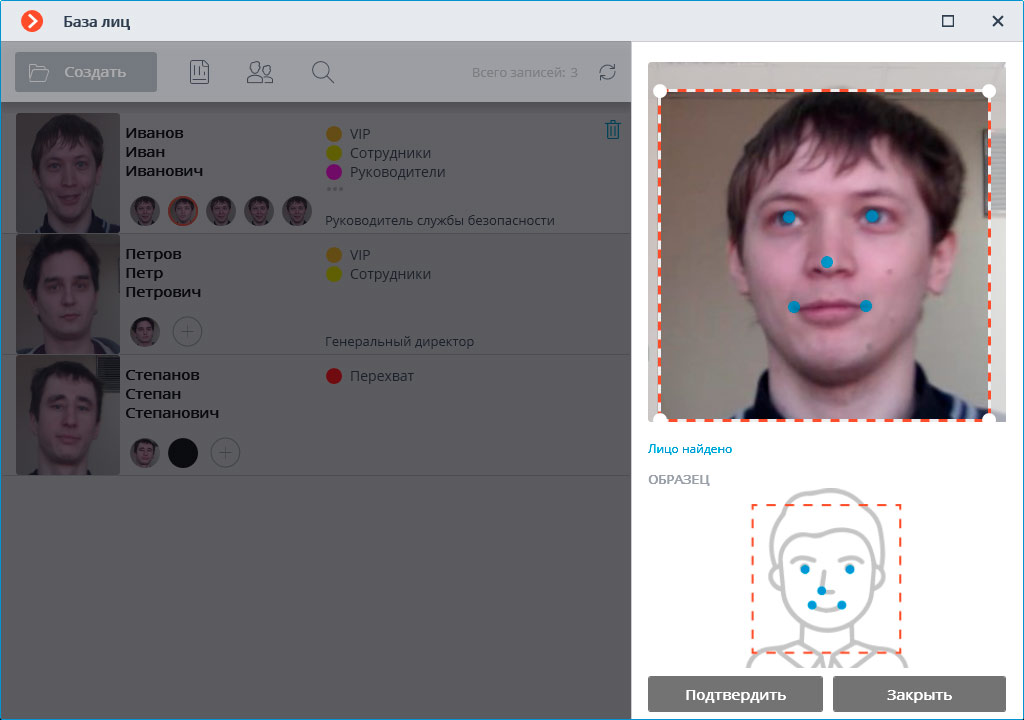
Task: Click the Закрыть button
Action: [x=919, y=694]
